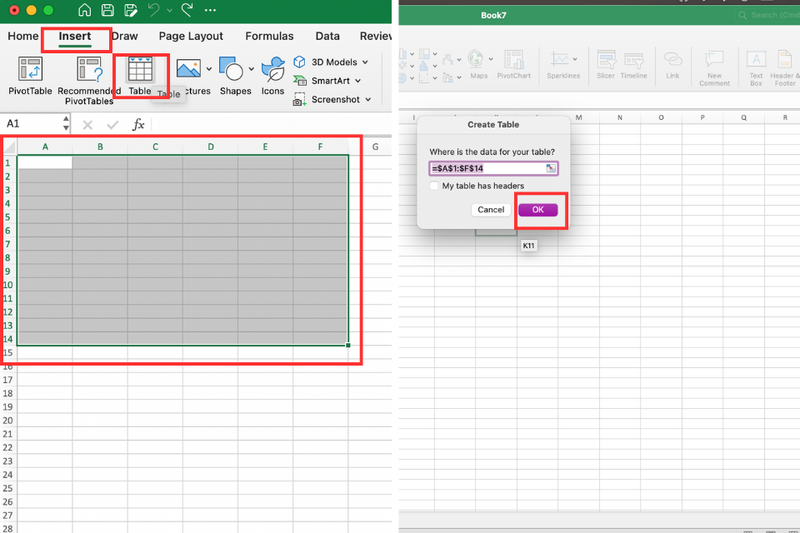
Task: Click the Home house icon in title bar
Action: tap(85, 10)
